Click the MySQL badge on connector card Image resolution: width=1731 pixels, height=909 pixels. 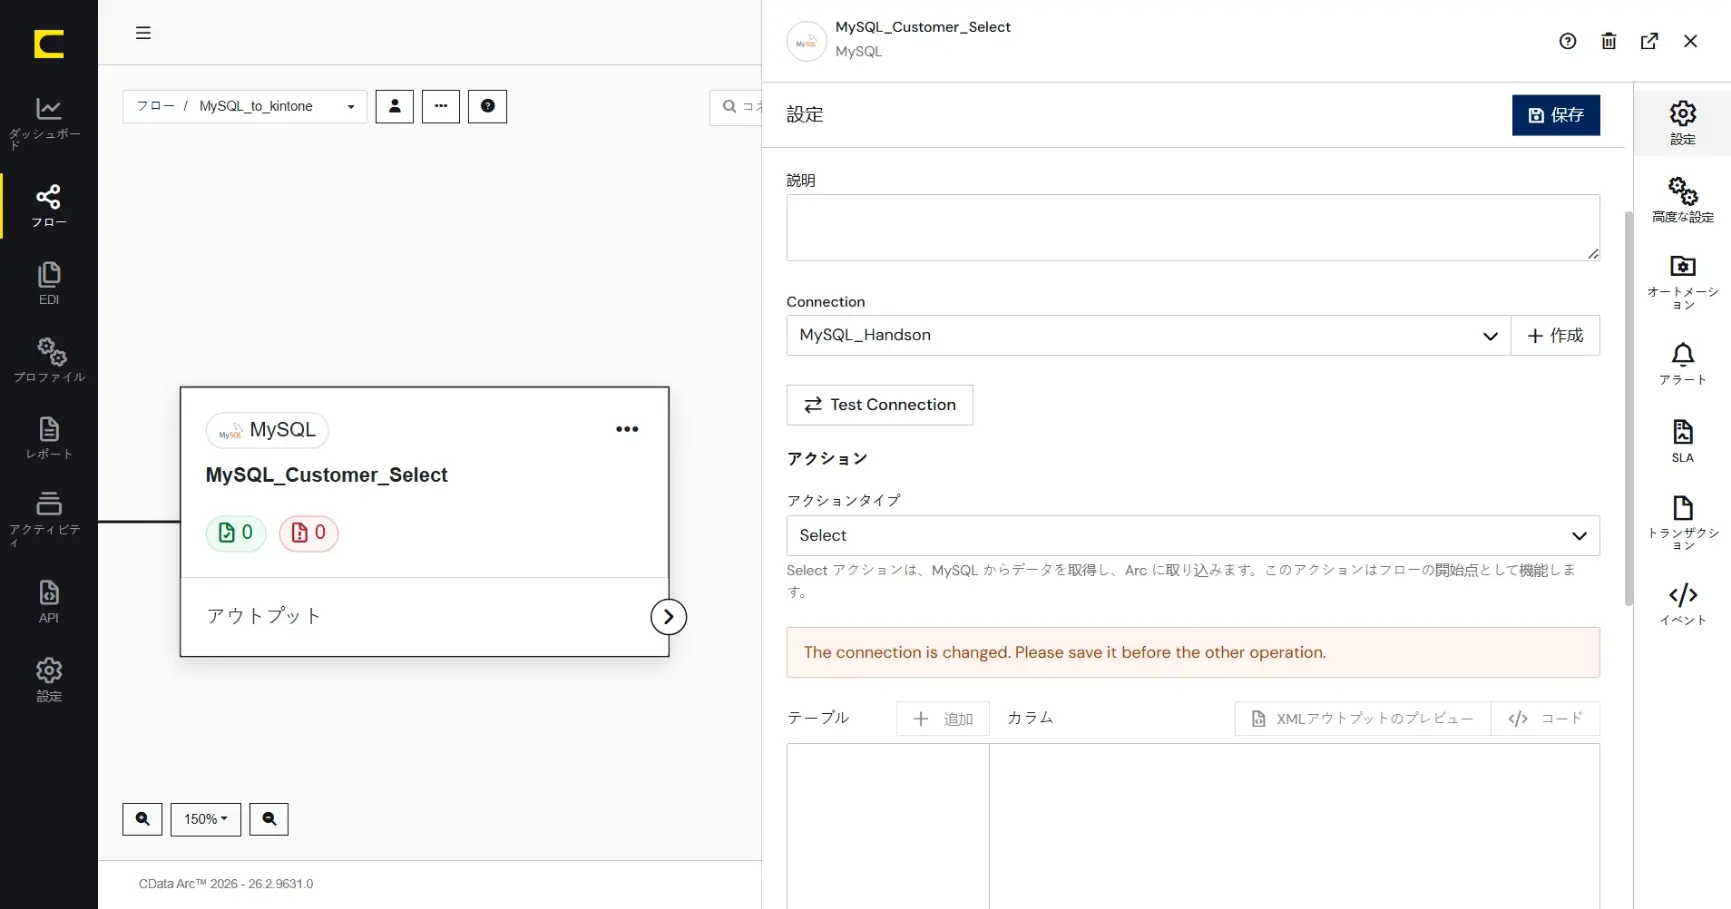267,430
